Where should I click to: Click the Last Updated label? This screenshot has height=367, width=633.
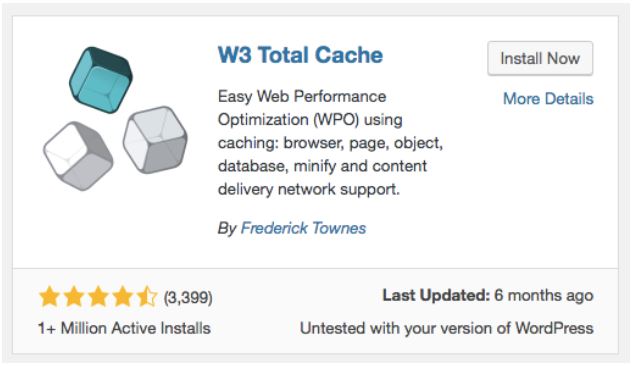click(x=436, y=296)
